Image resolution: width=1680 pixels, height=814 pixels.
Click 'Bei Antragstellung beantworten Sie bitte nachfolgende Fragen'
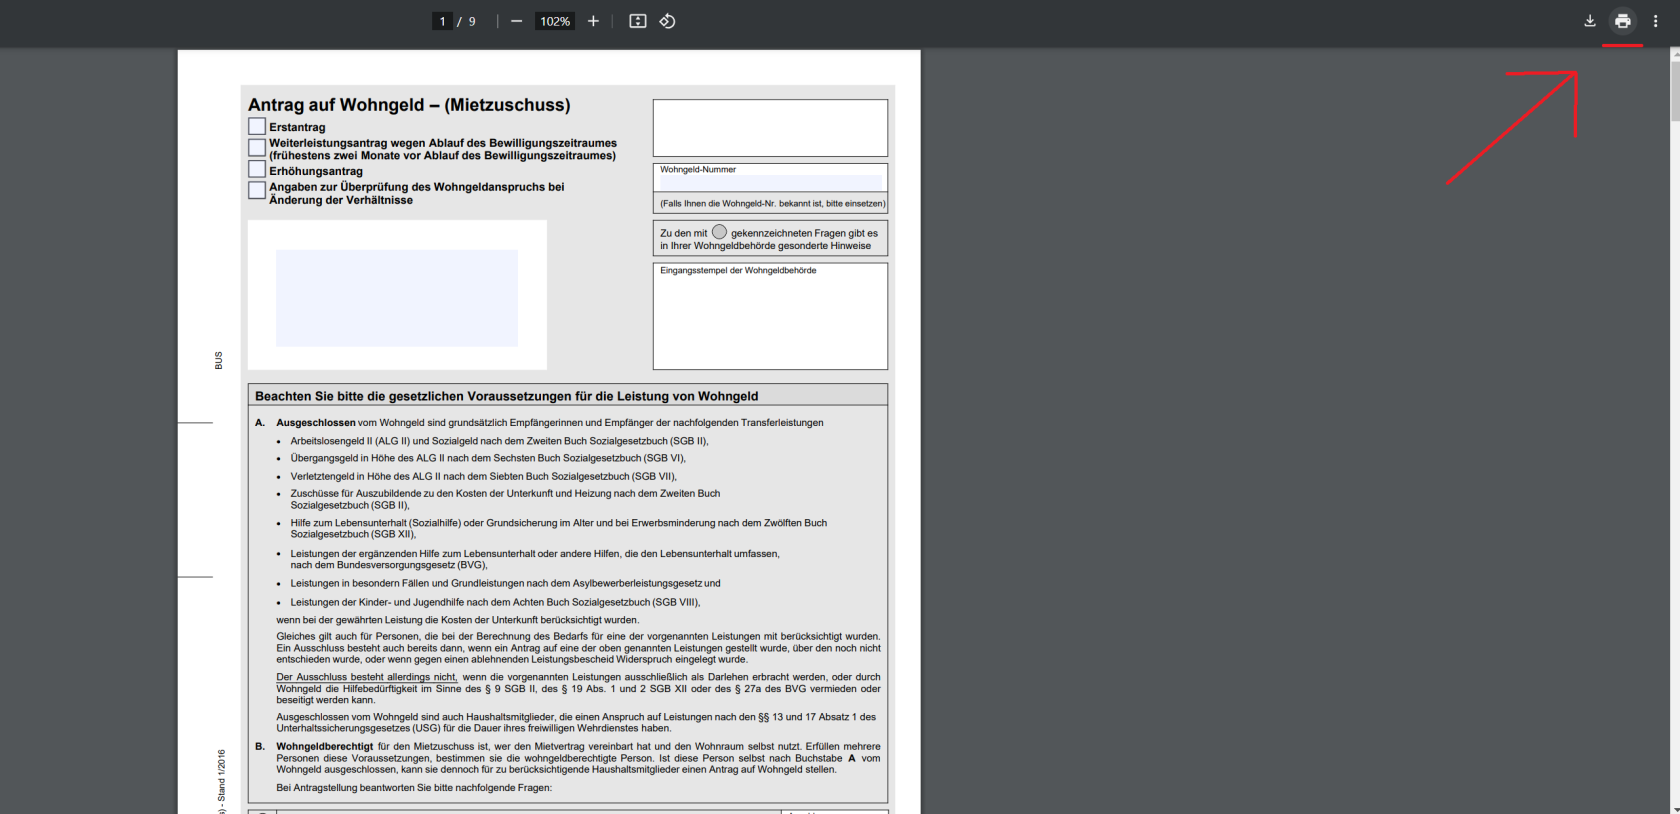coord(414,788)
